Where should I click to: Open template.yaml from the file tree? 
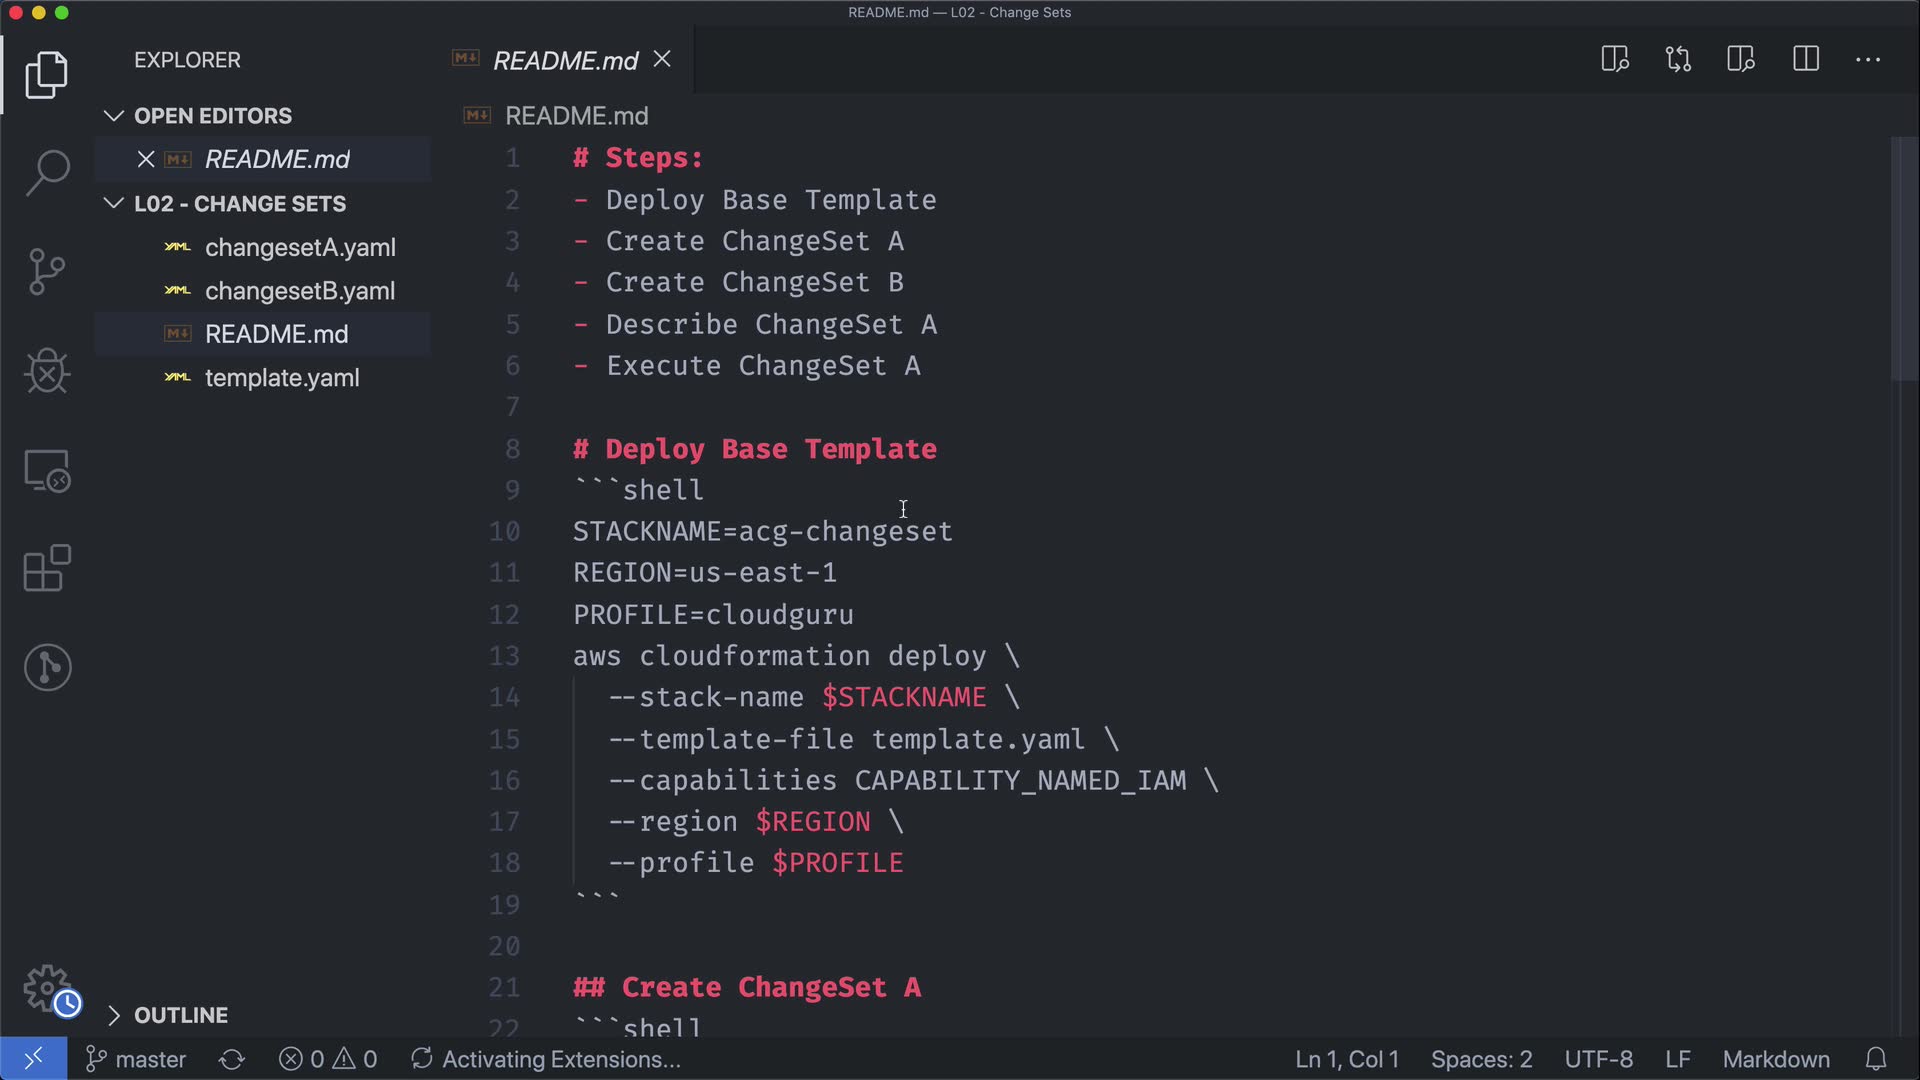coord(282,378)
